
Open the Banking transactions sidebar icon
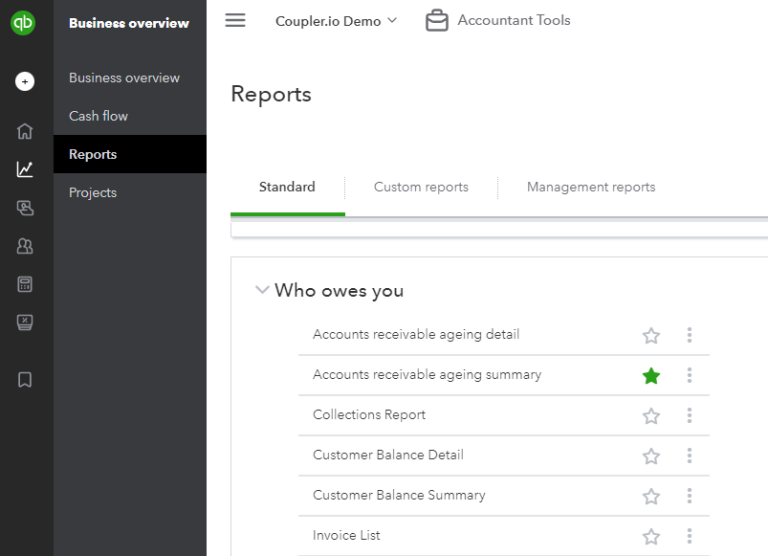(25, 208)
